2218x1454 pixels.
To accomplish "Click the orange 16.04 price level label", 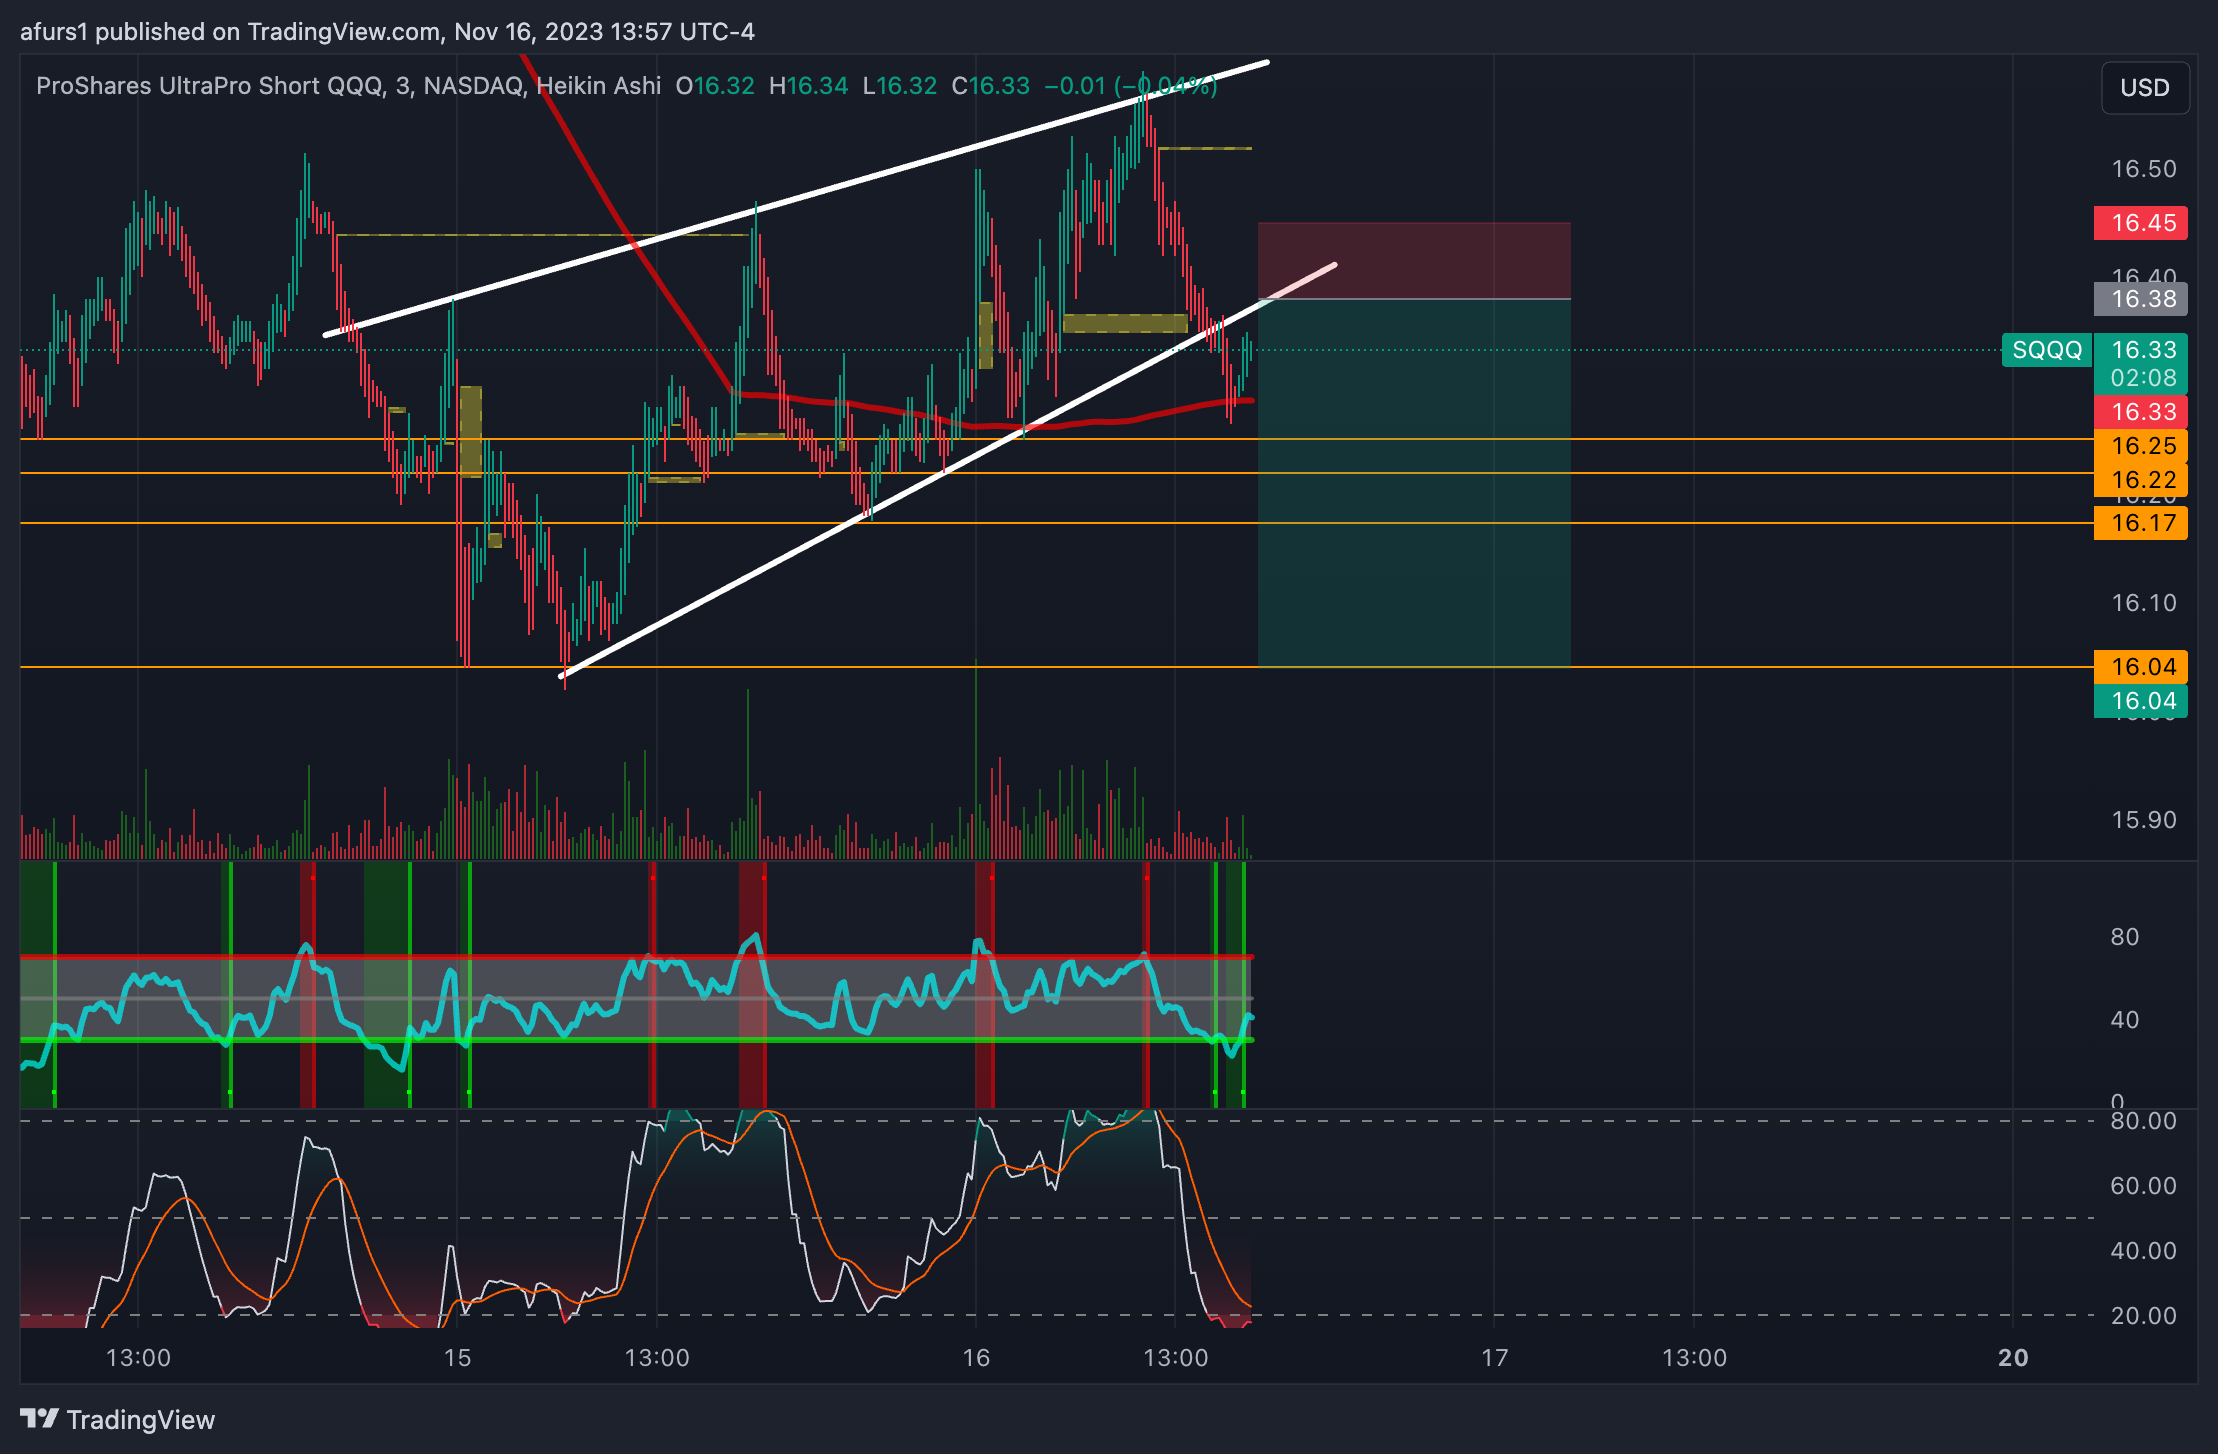I will 2141,667.
